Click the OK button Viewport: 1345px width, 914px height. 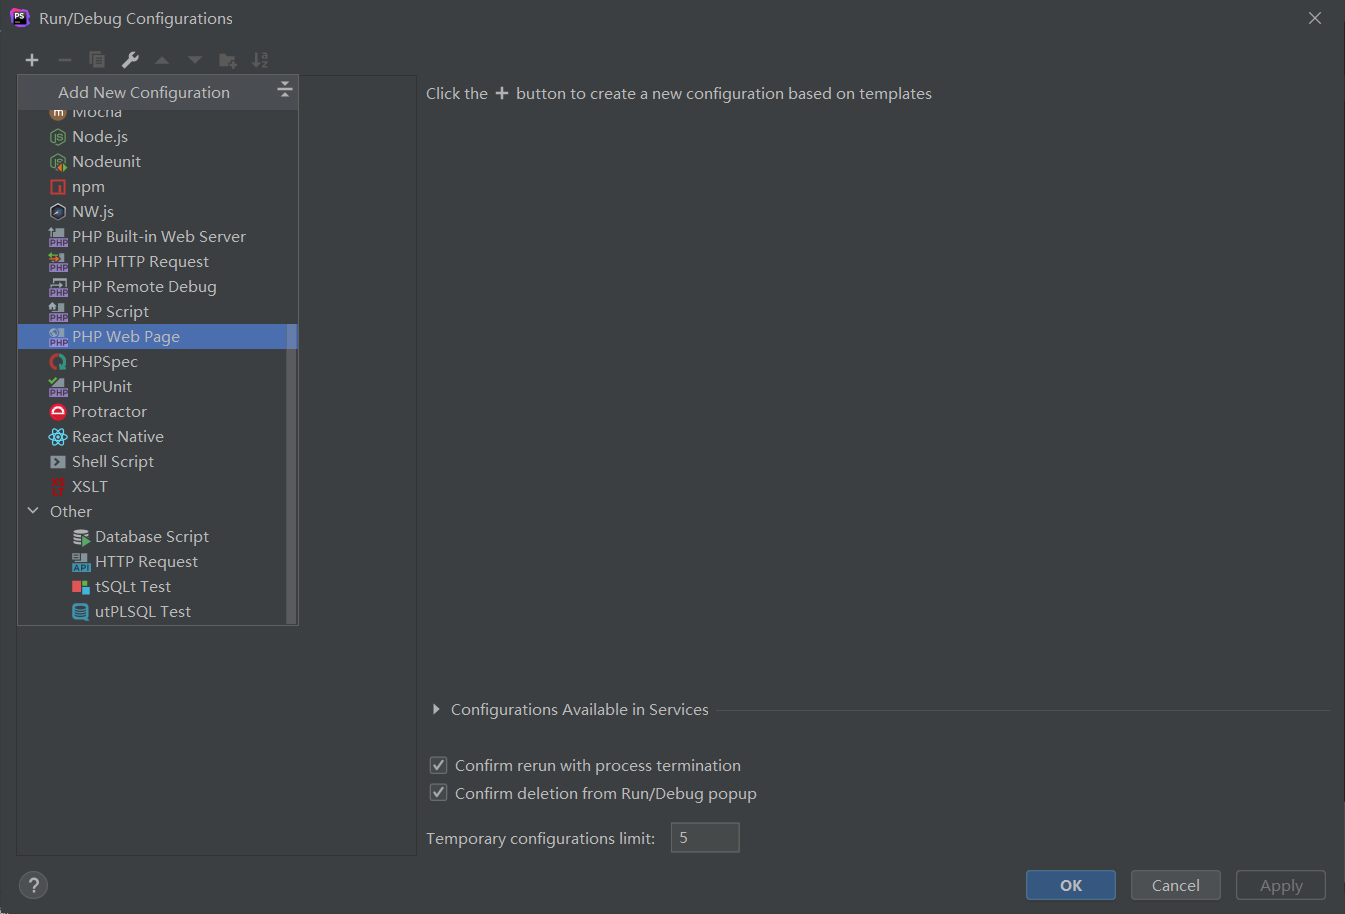[1071, 885]
